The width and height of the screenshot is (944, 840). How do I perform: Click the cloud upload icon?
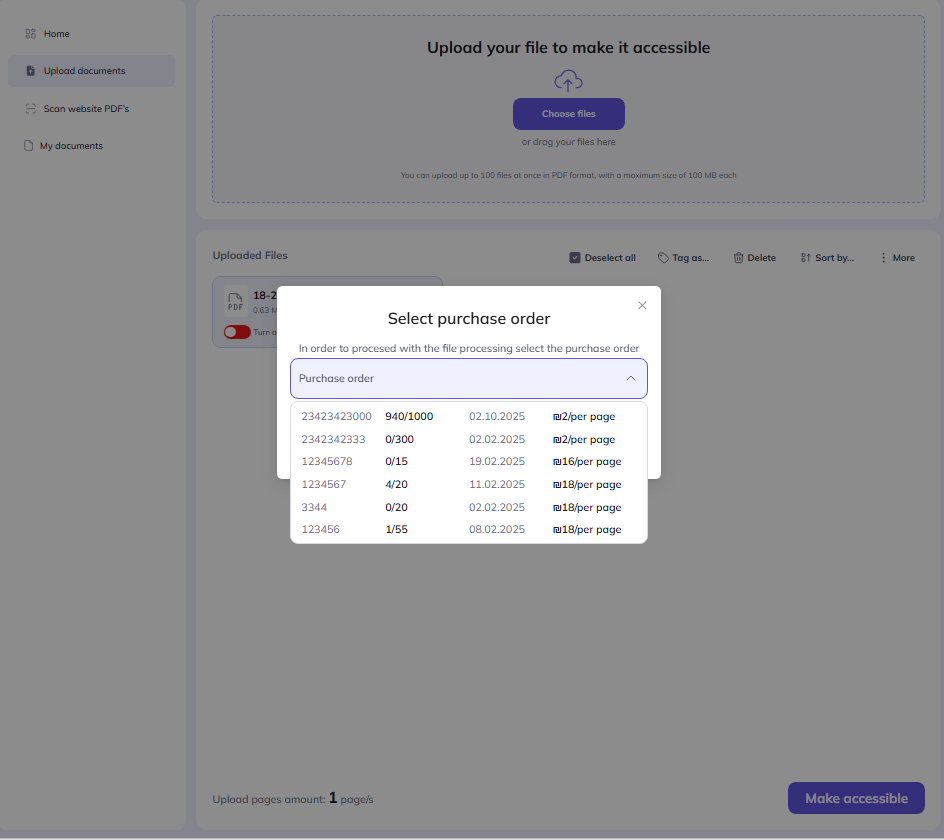pyautogui.click(x=568, y=80)
